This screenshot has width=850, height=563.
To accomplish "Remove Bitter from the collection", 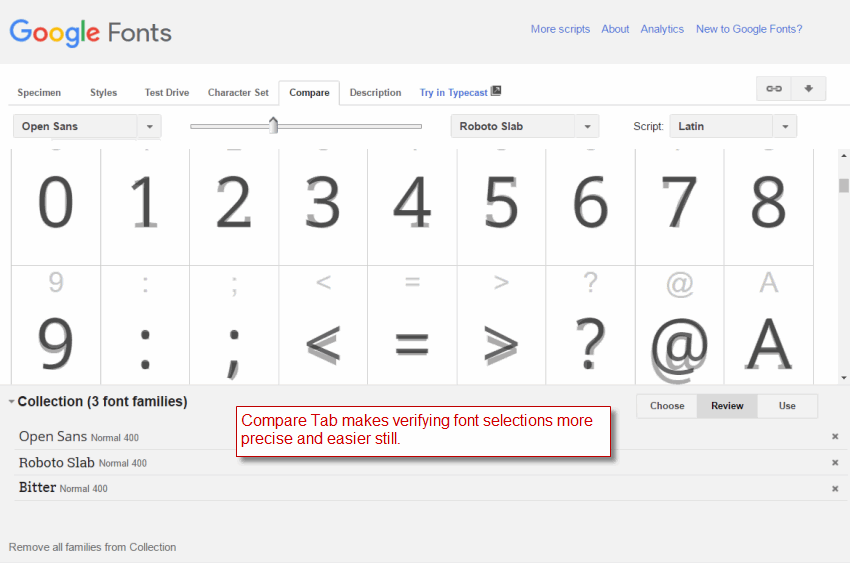I will coord(835,489).
